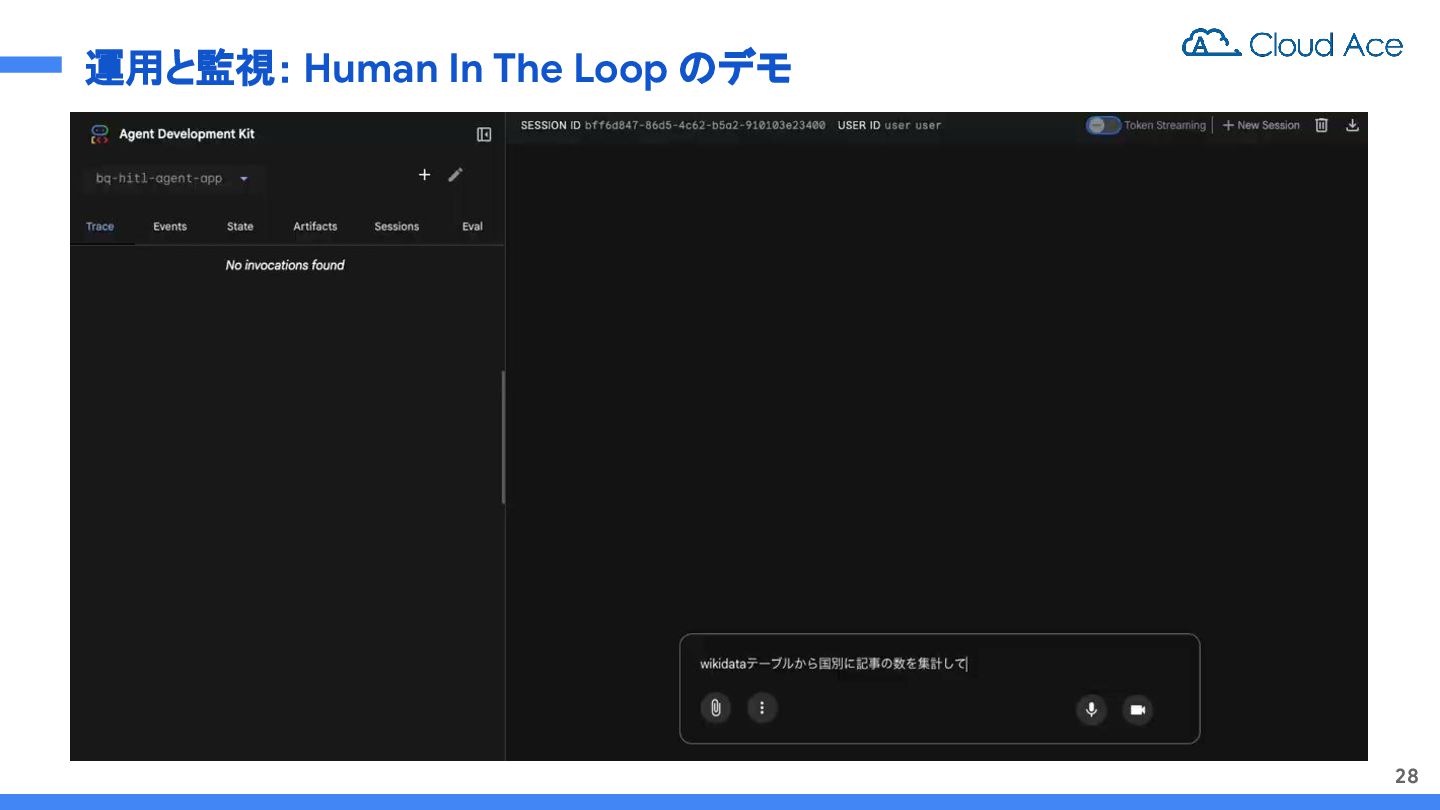Click the side panel vertical scrollbar
The image size is (1440, 810).
point(503,437)
